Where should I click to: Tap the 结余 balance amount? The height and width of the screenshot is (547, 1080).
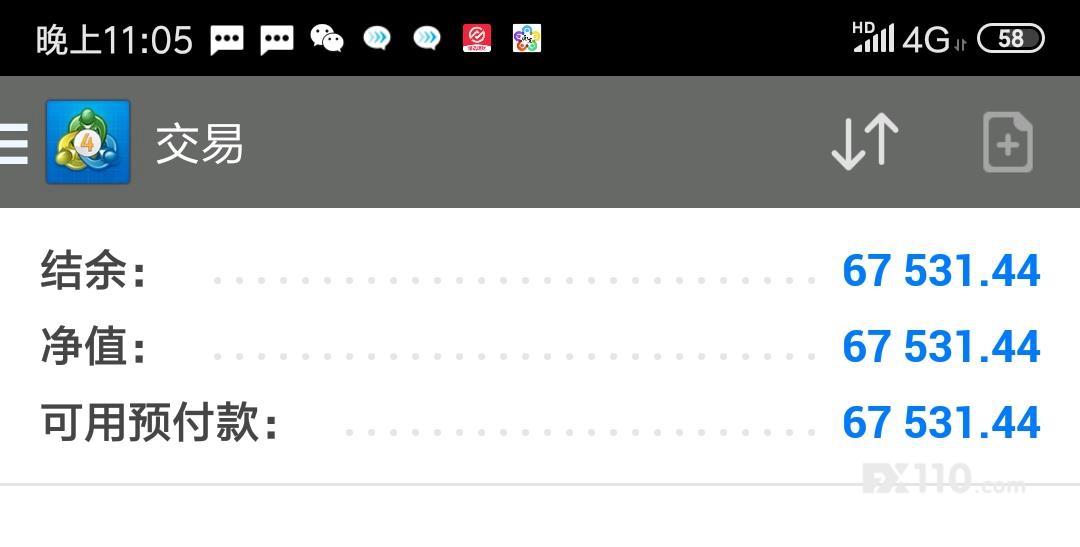941,271
